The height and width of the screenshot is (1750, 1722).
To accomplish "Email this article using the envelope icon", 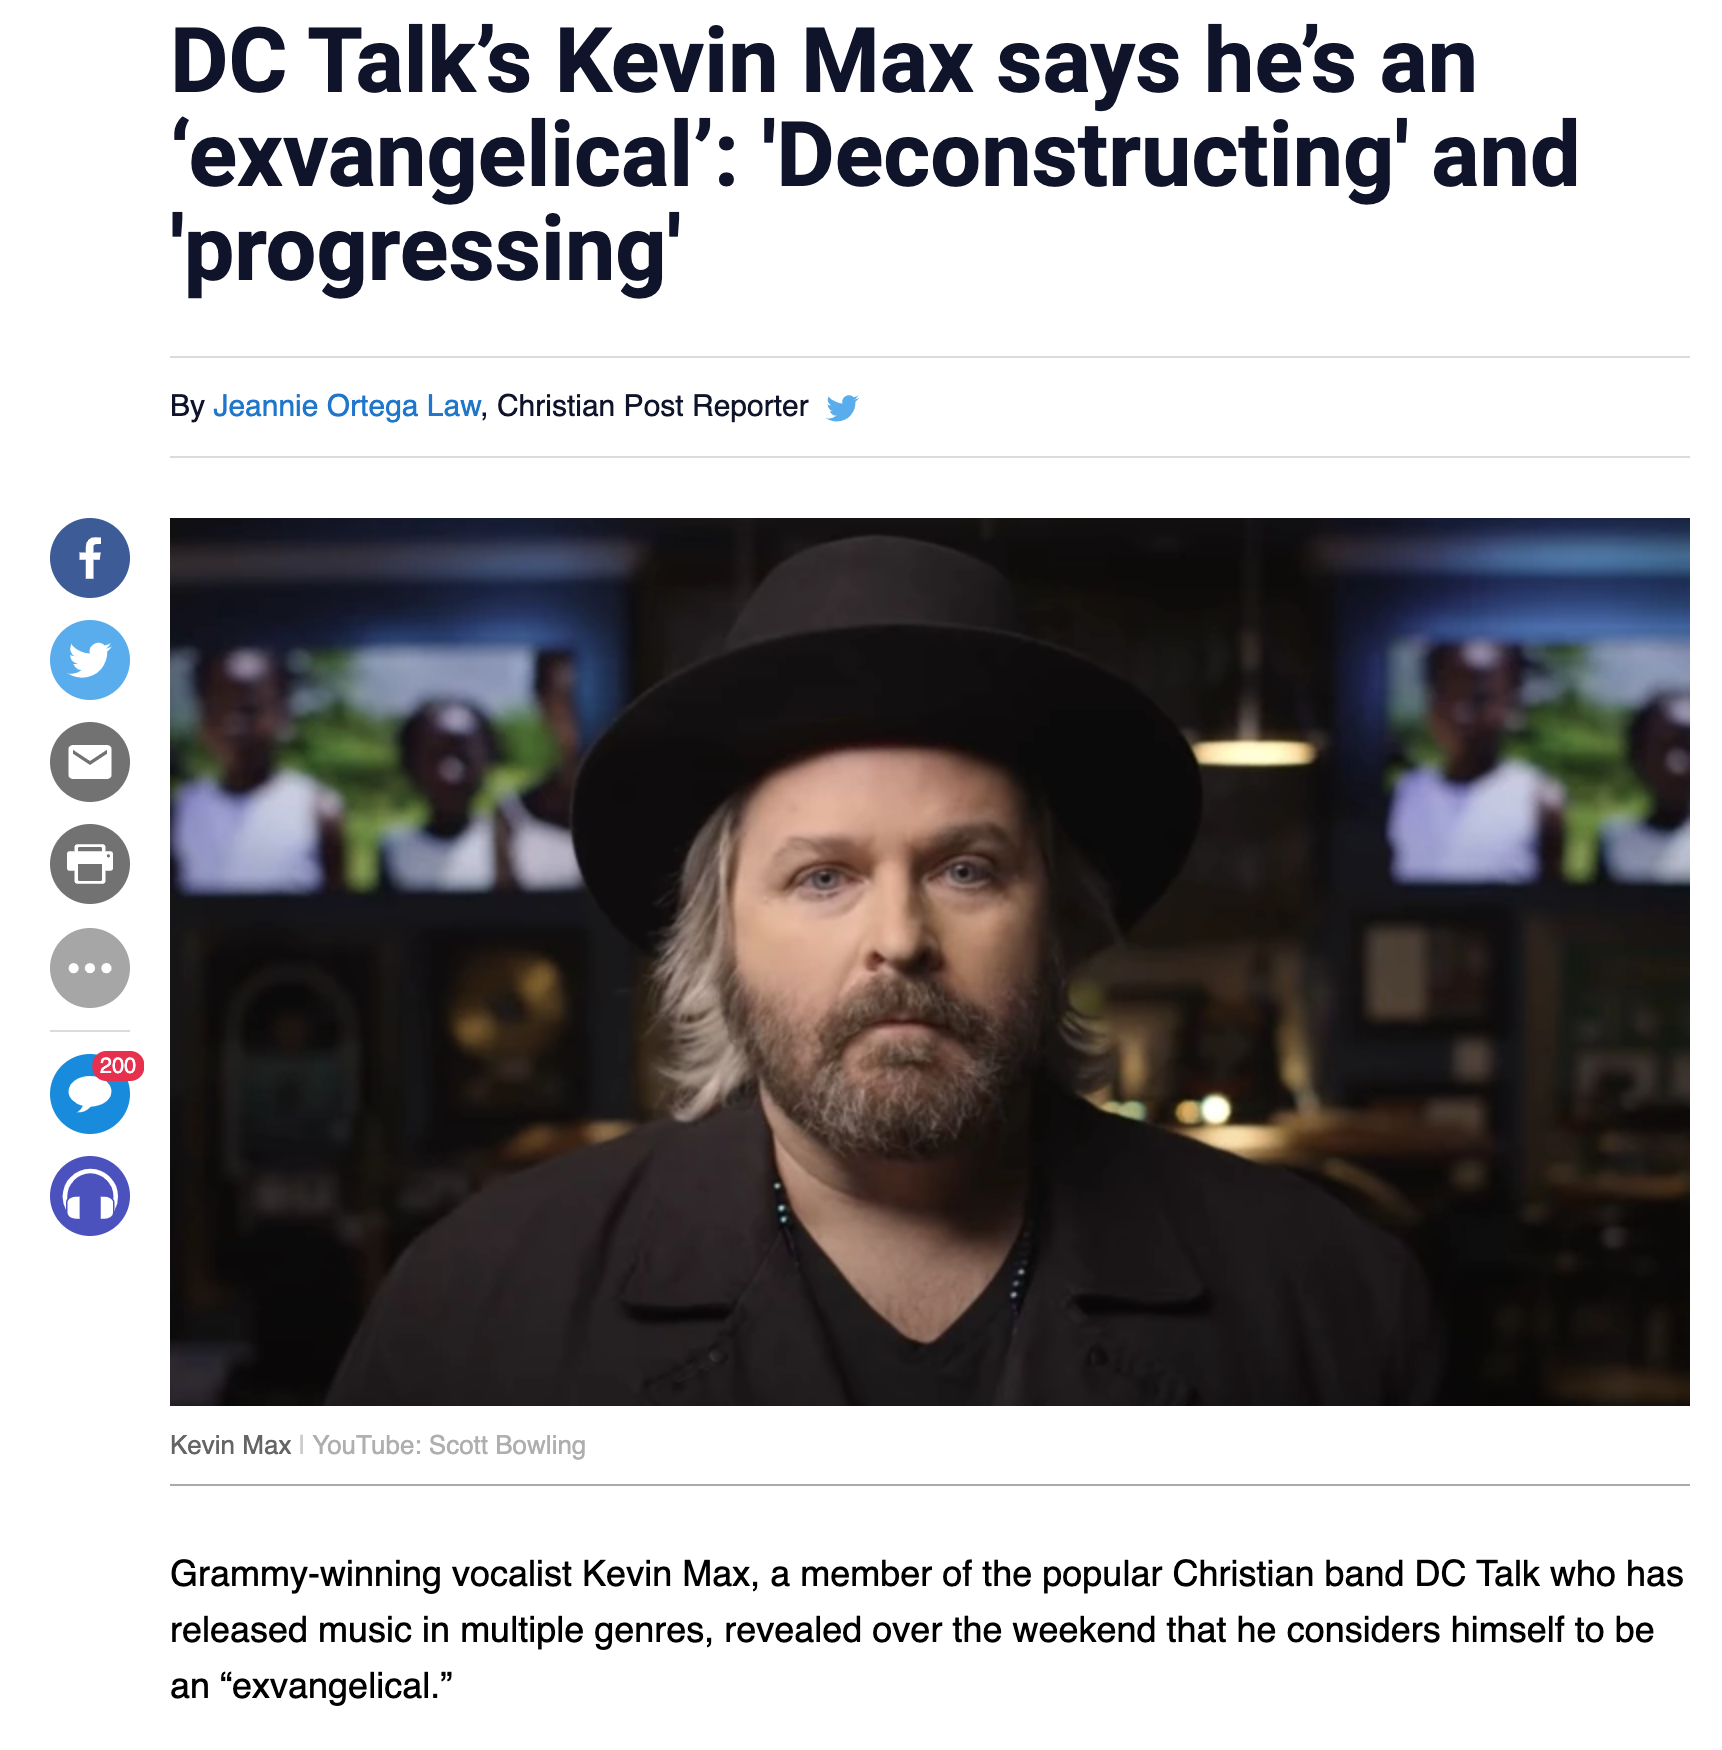I will click(x=90, y=762).
